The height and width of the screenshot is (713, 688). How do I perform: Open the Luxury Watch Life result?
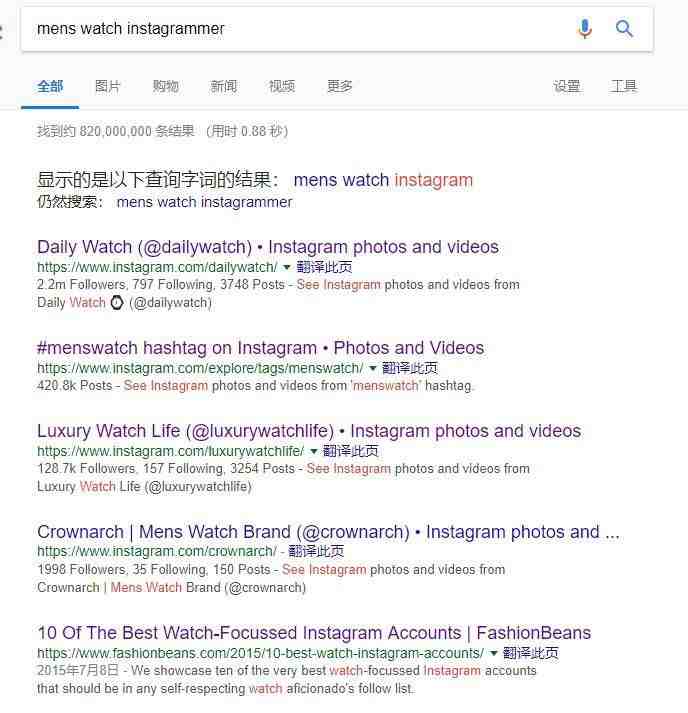tap(309, 431)
